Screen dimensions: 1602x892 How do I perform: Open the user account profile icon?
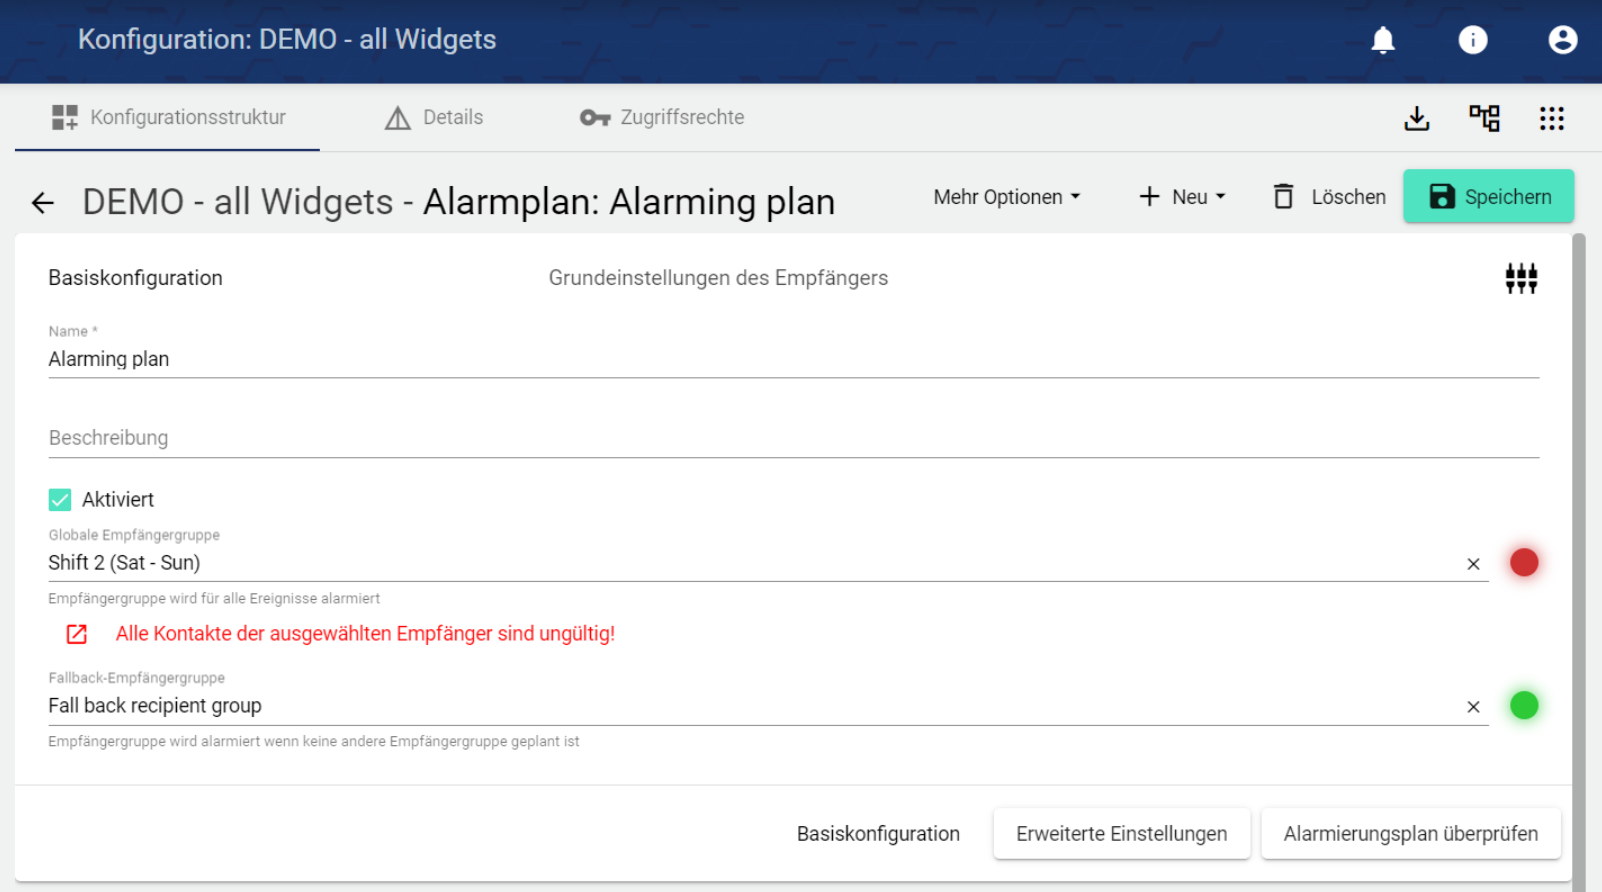tap(1562, 40)
